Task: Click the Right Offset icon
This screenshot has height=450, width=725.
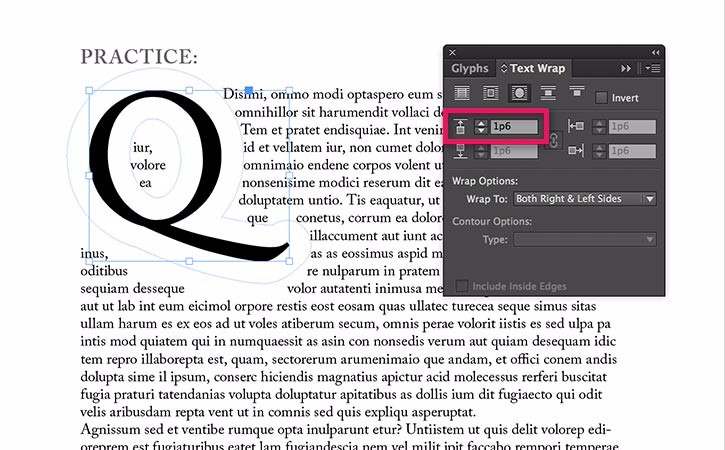Action: (576, 150)
